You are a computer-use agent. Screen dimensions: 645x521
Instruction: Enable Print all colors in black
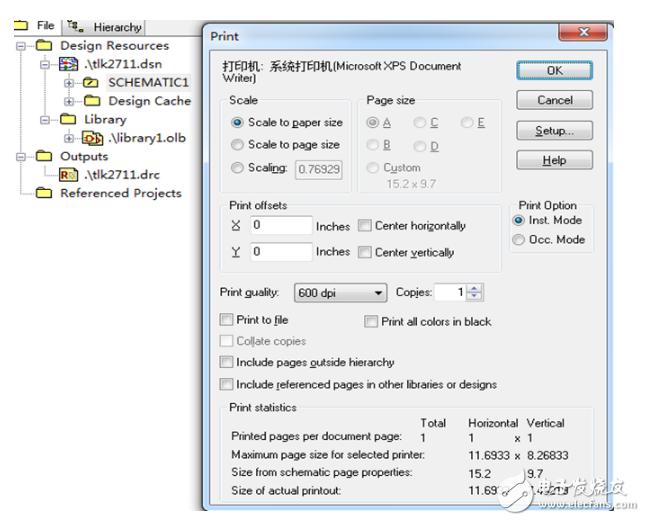(x=371, y=322)
